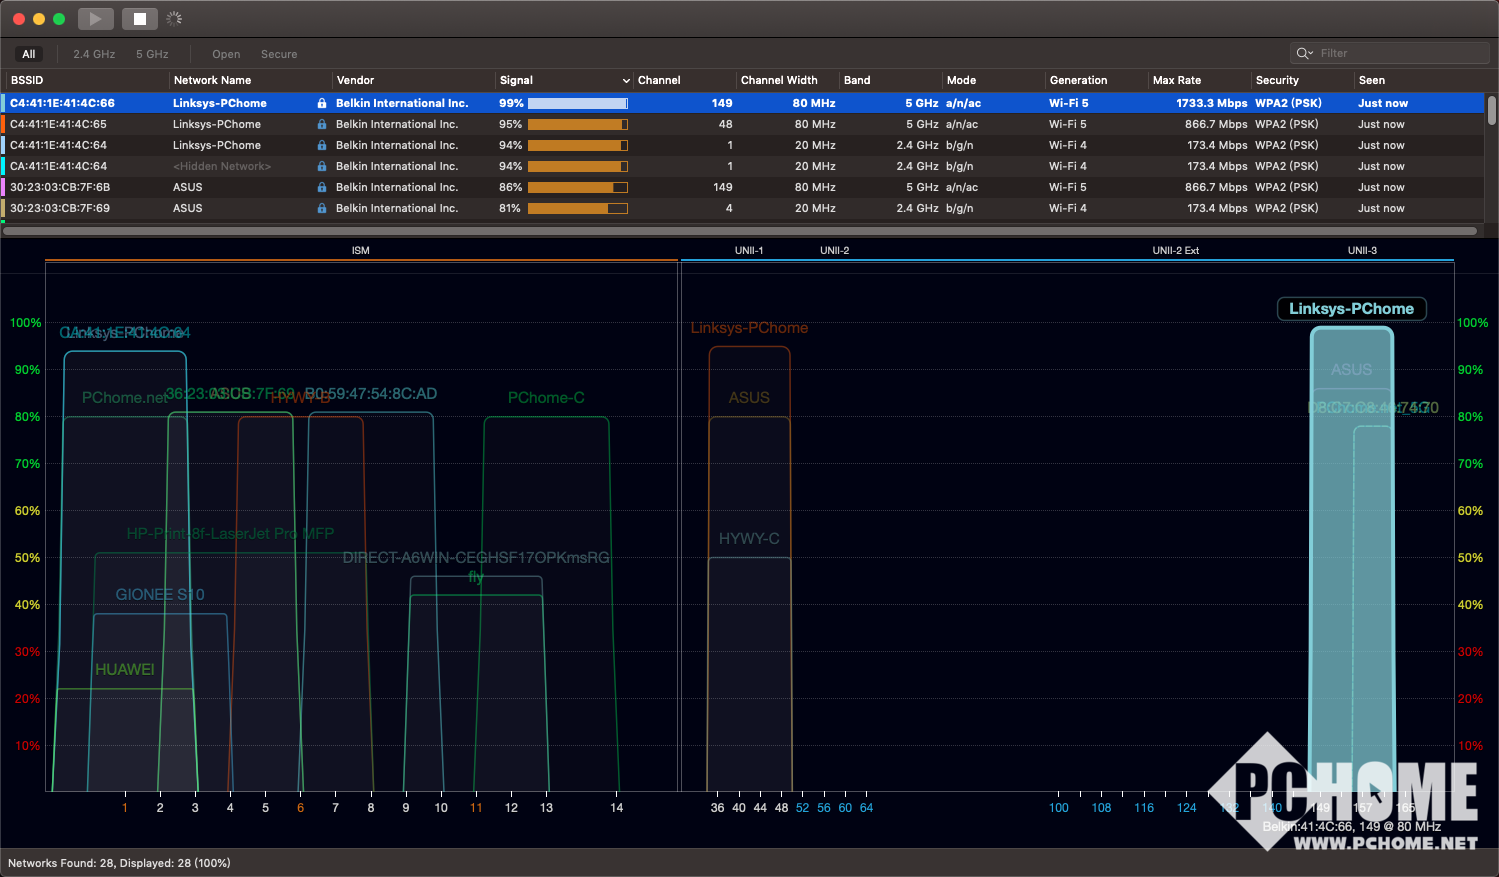Click channel 100 on the graph axis
The image size is (1499, 877).
point(1059,808)
